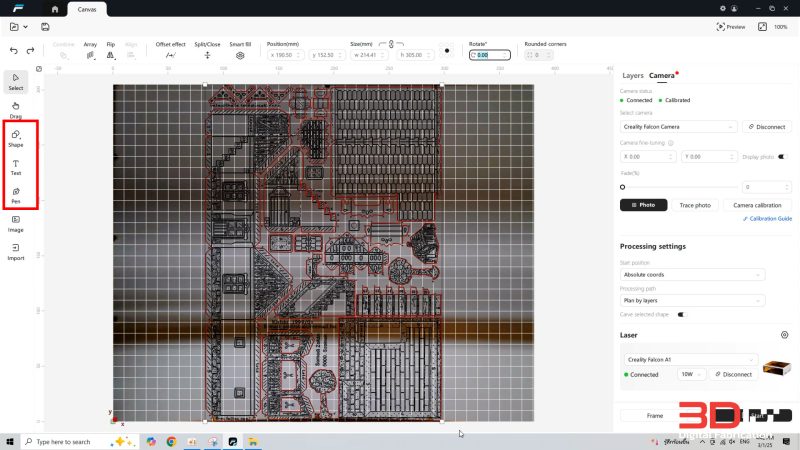Select the Pen tool
Image resolution: width=800 pixels, height=450 pixels.
(x=16, y=195)
